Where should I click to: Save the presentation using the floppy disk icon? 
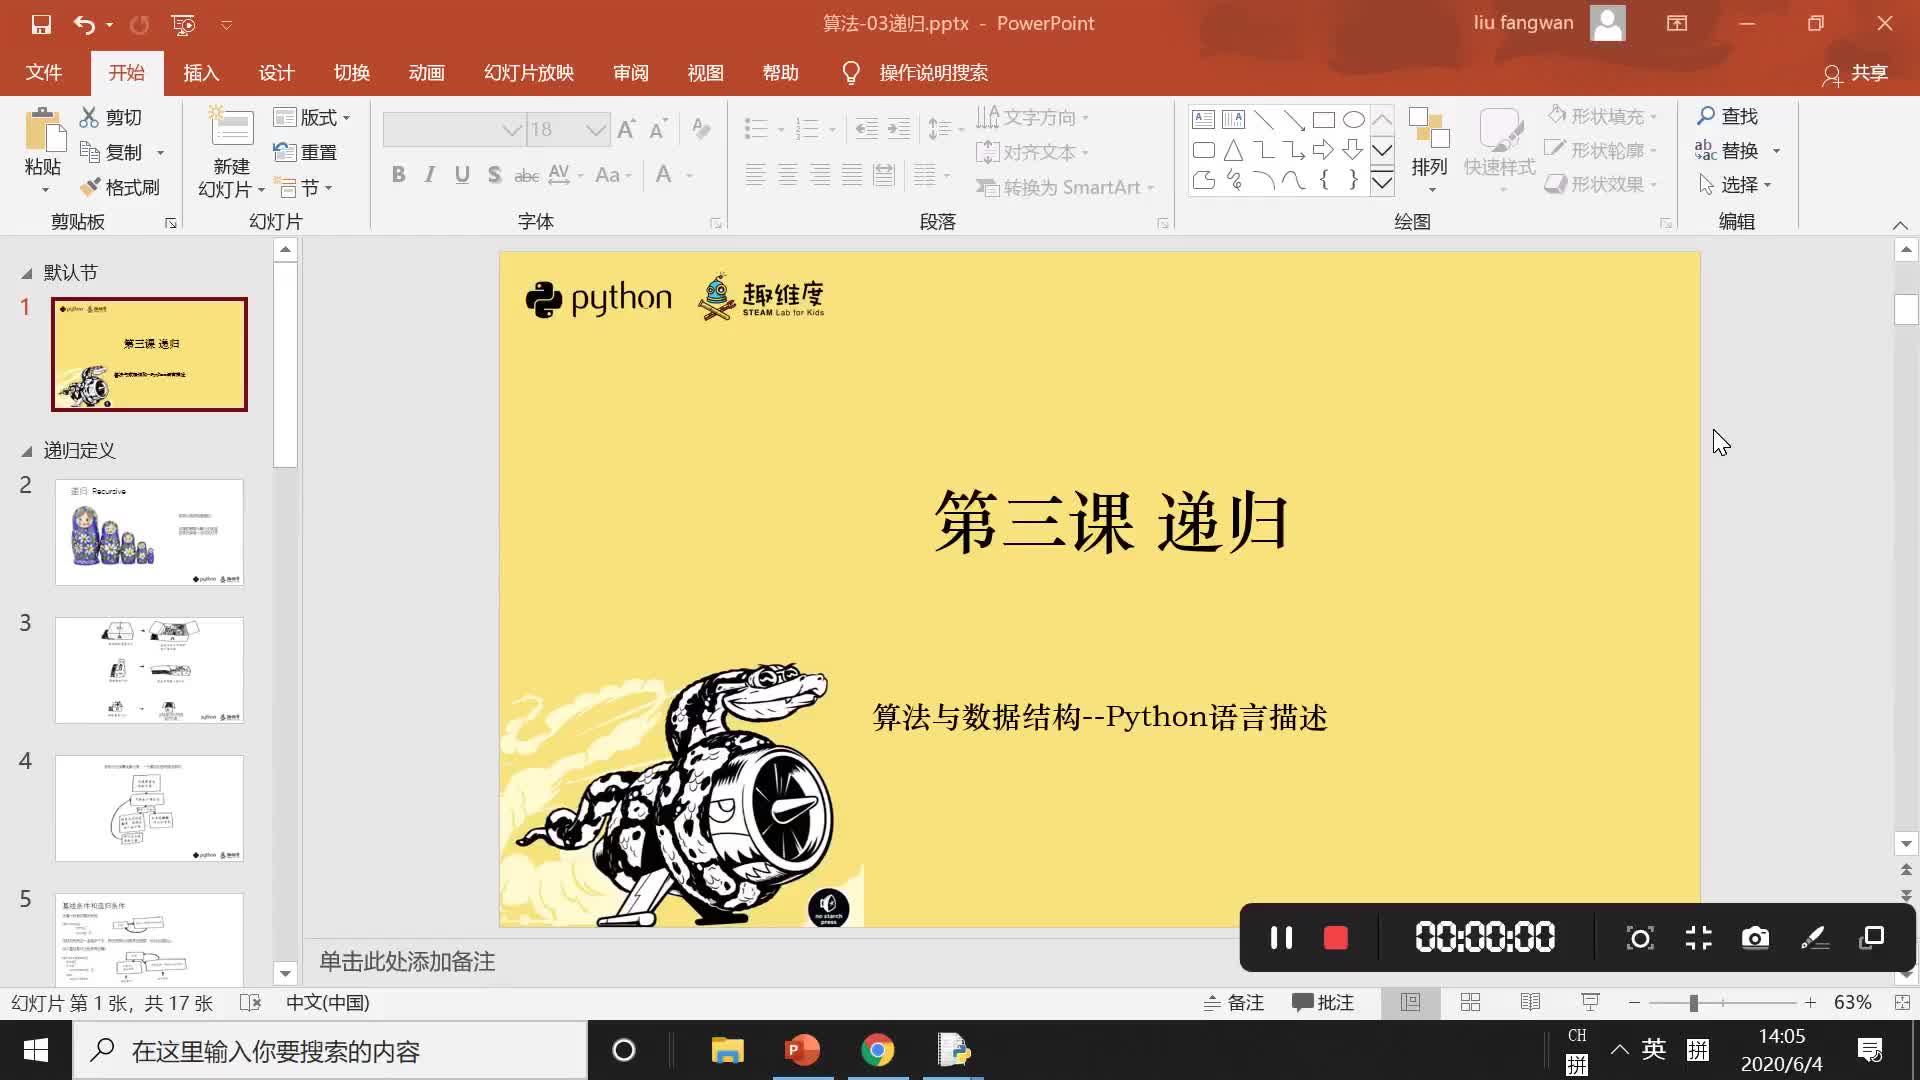pos(41,24)
